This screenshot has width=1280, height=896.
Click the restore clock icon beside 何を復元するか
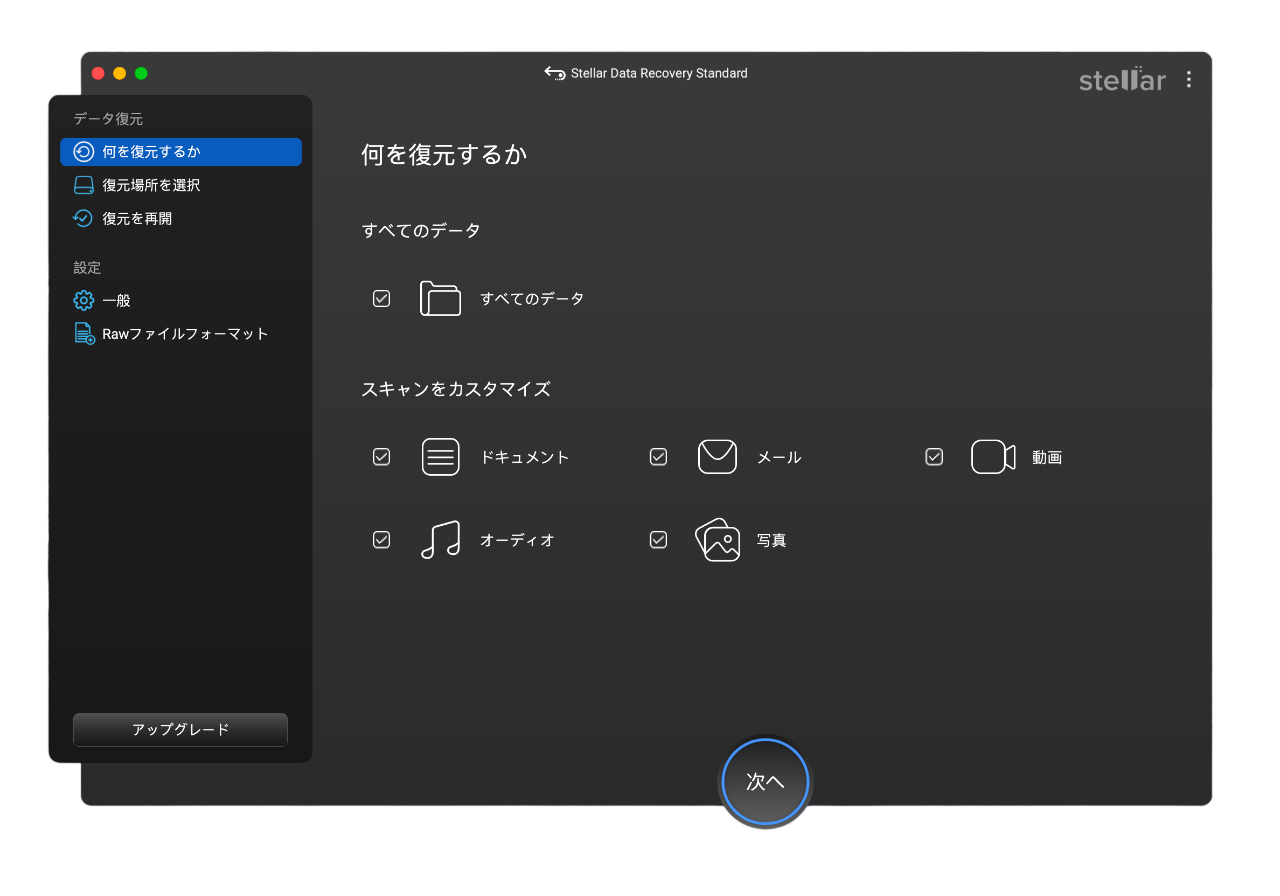pos(84,152)
